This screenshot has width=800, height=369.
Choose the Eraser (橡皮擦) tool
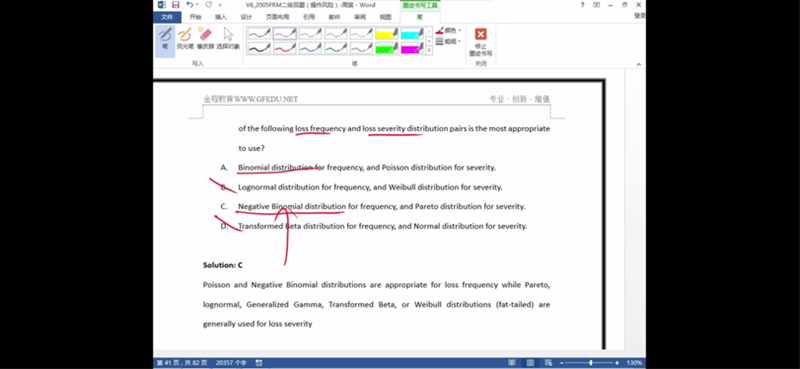pos(205,39)
